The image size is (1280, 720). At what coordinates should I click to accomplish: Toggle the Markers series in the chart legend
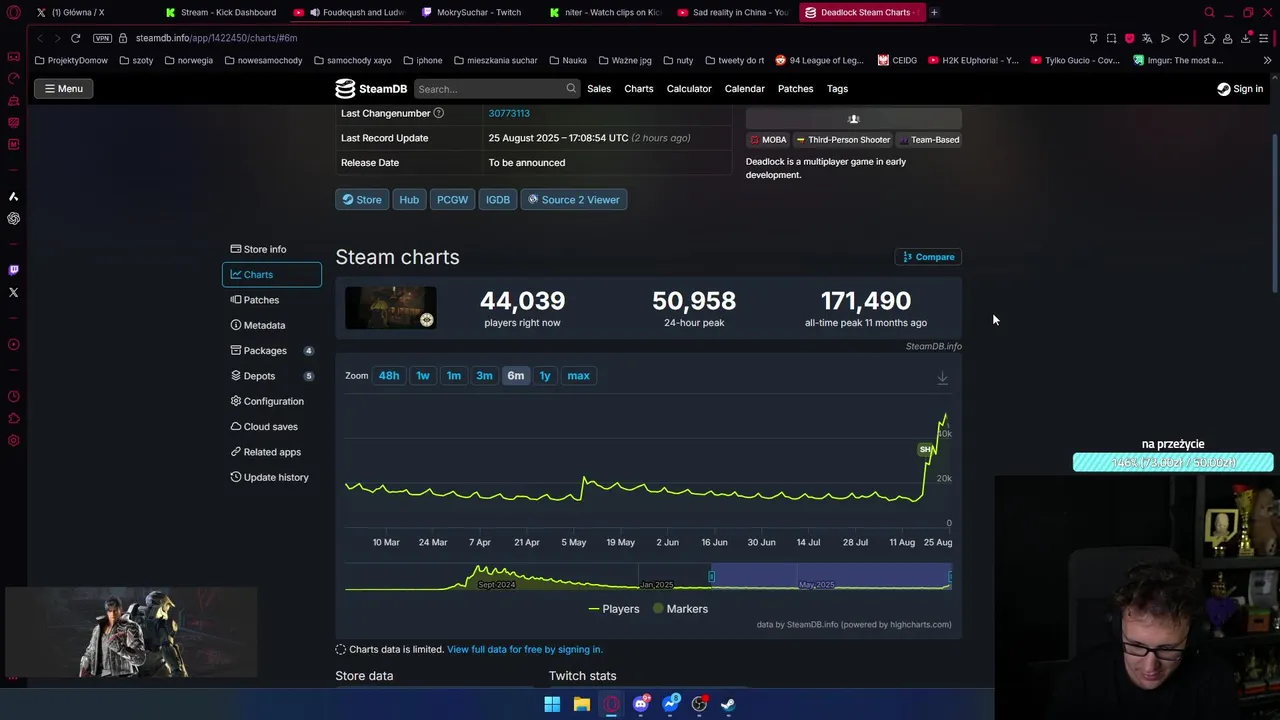click(680, 609)
